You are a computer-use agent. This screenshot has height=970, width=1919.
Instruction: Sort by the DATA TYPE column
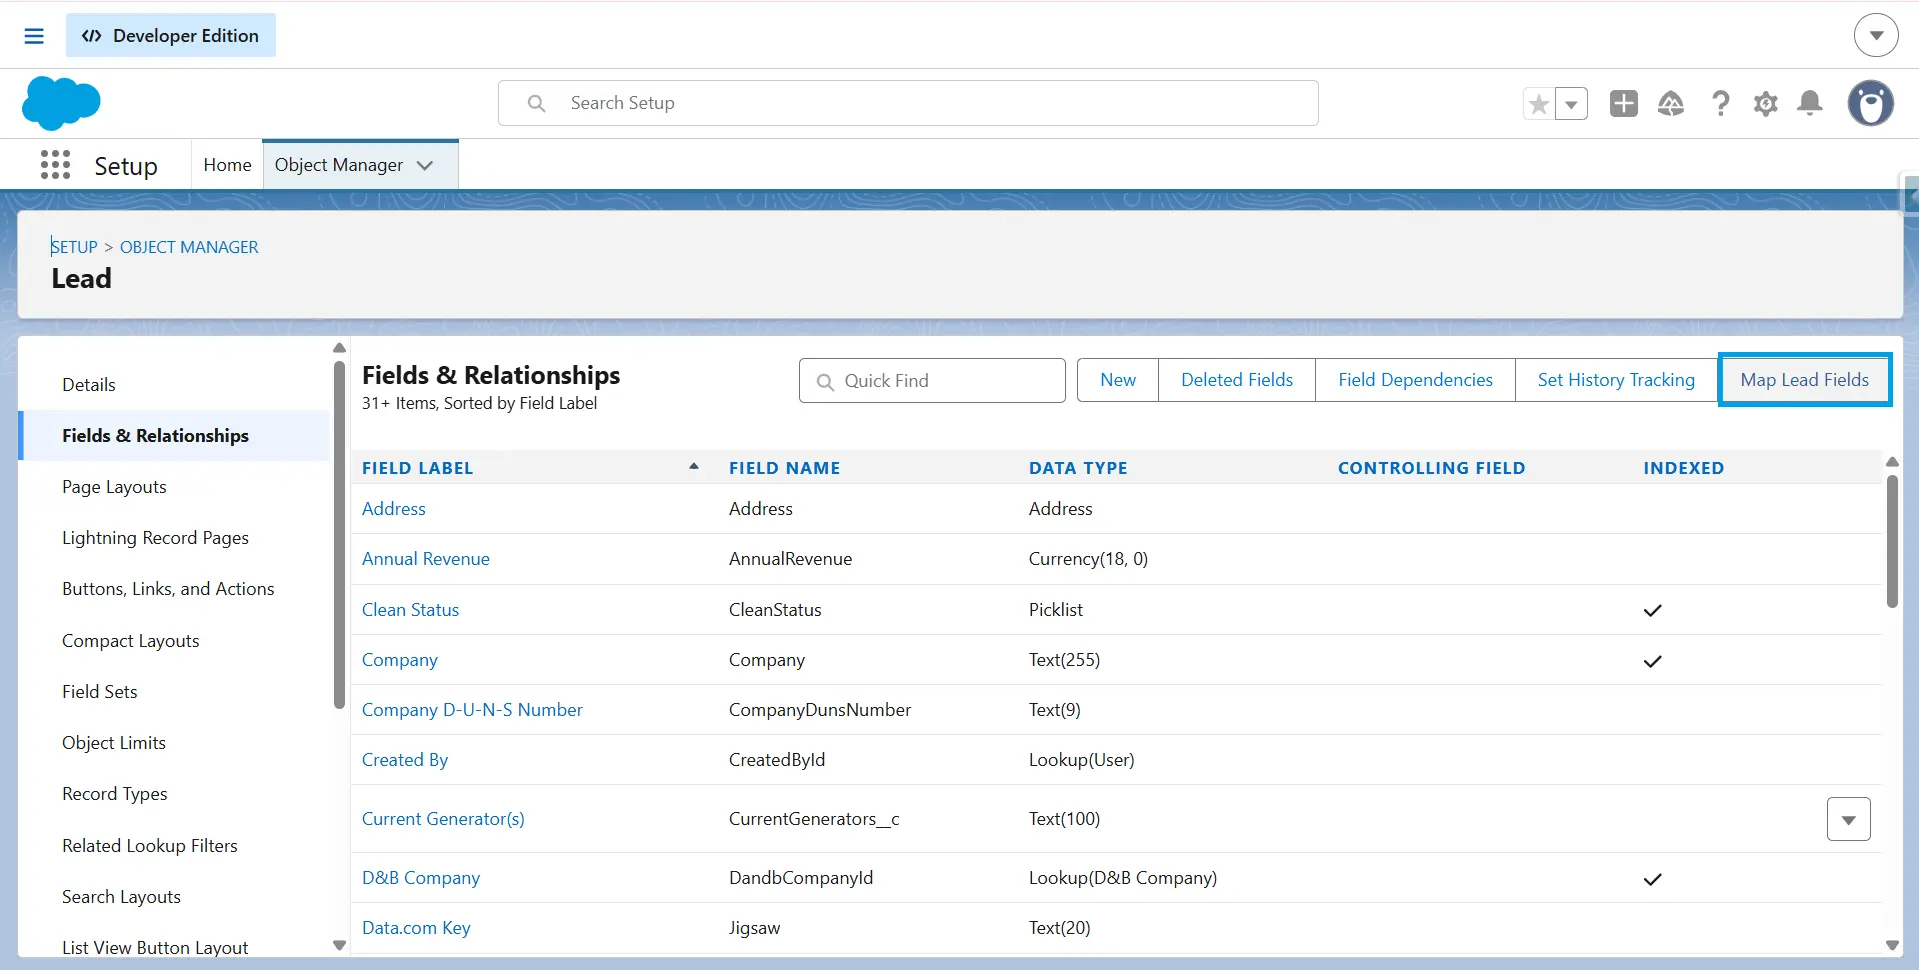pyautogui.click(x=1078, y=468)
